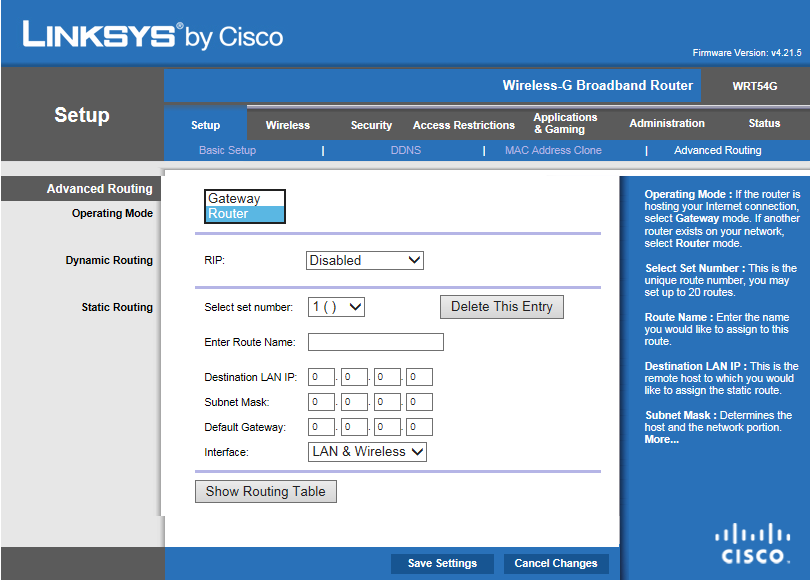Screen dimensions: 812x580
Task: Select the Advanced Routing sub-tab
Action: (x=717, y=150)
